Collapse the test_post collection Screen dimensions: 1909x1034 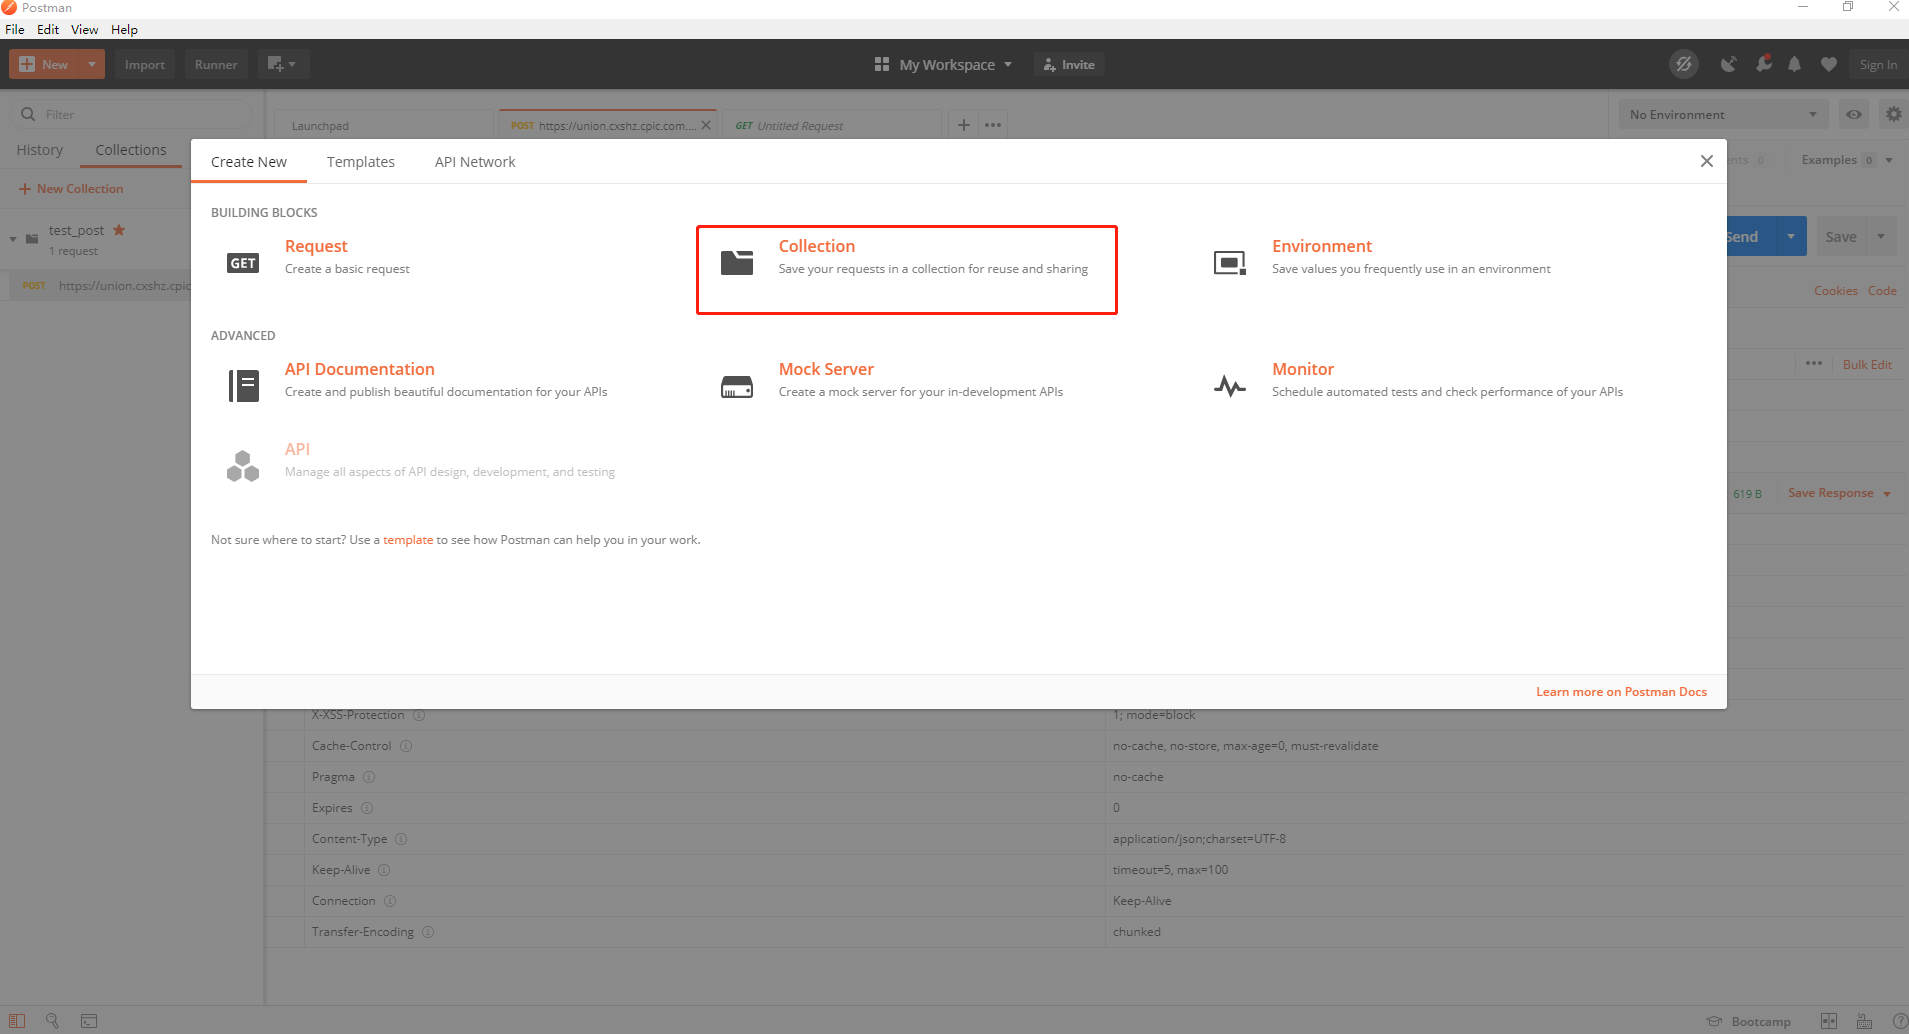click(x=13, y=239)
